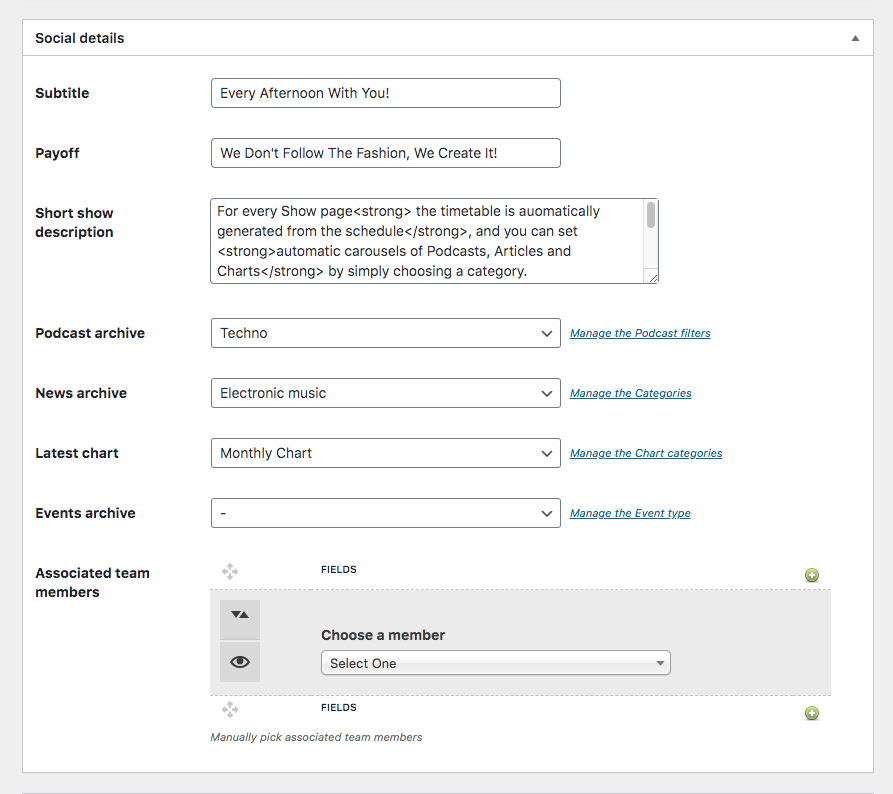This screenshot has width=893, height=794.
Task: Click the Manage the Event type link
Action: point(630,513)
